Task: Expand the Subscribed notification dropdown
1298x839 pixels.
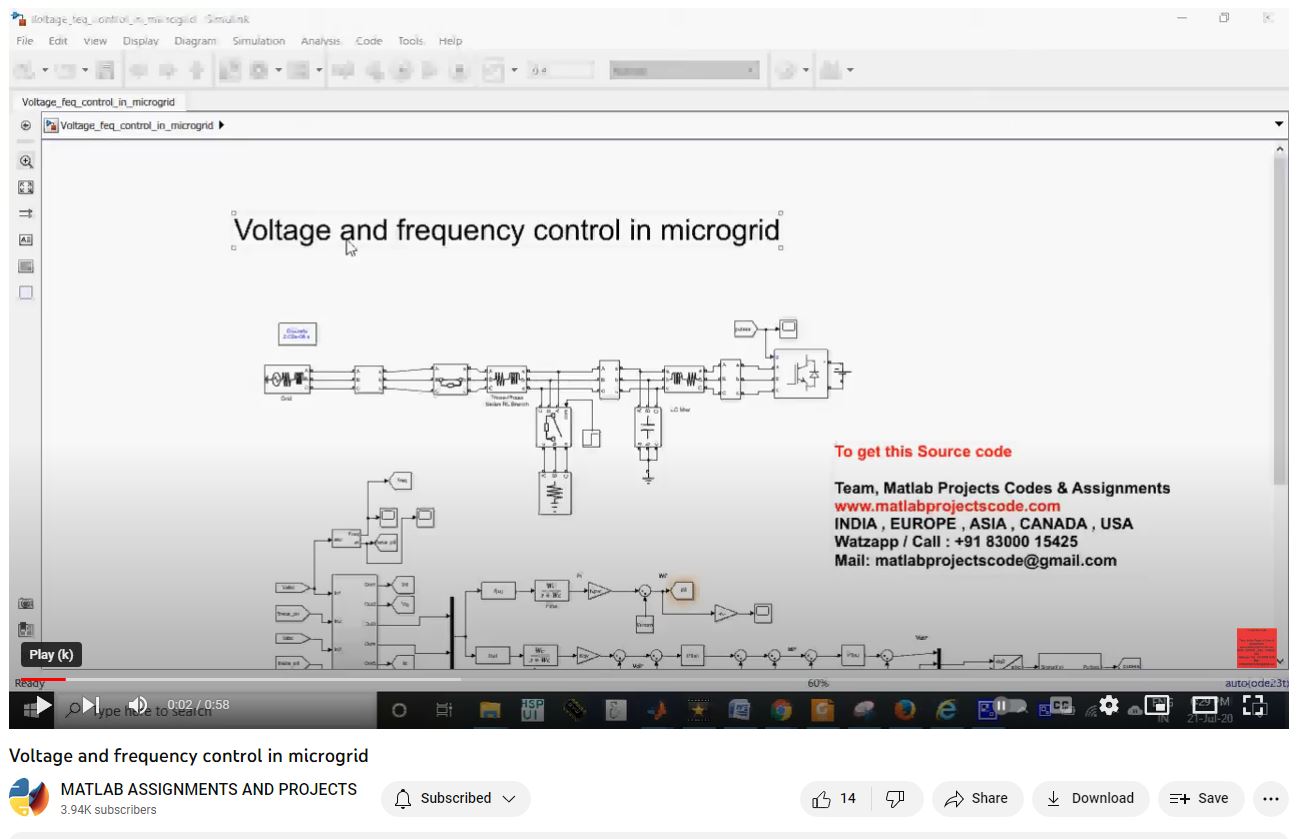Action: point(455,798)
